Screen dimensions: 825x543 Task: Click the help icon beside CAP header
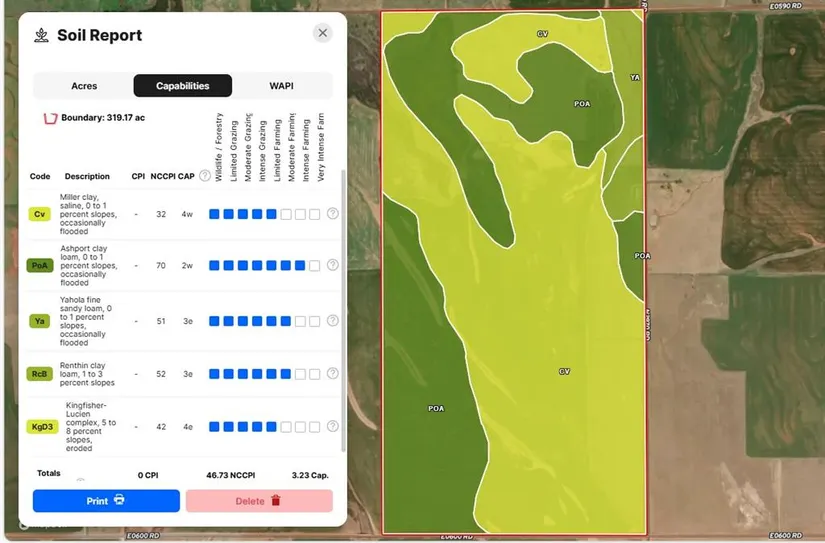[x=205, y=176]
